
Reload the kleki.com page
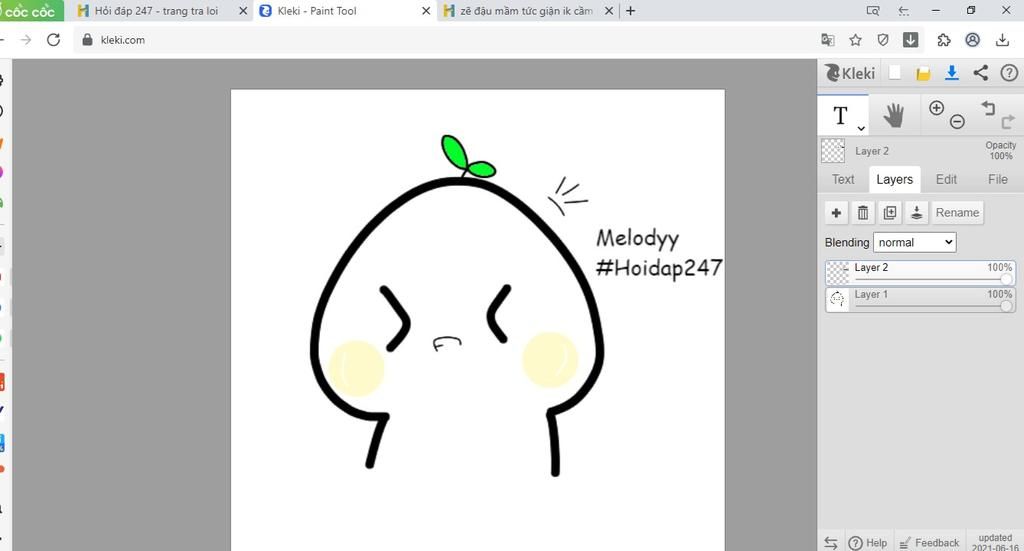pos(54,40)
